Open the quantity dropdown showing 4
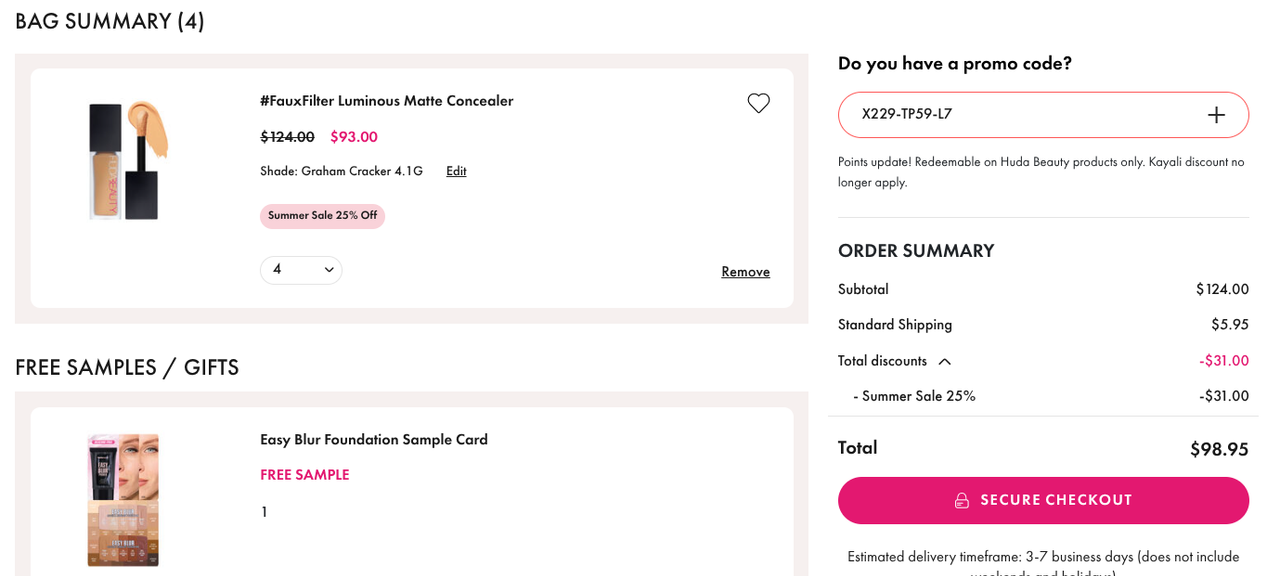The width and height of the screenshot is (1280, 576). click(301, 270)
